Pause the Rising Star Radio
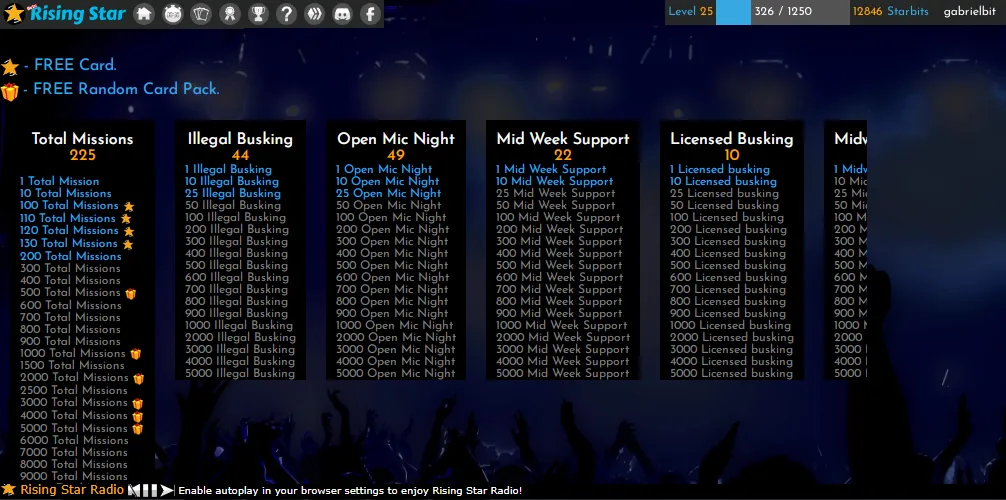The width and height of the screenshot is (1006, 500). tap(150, 490)
